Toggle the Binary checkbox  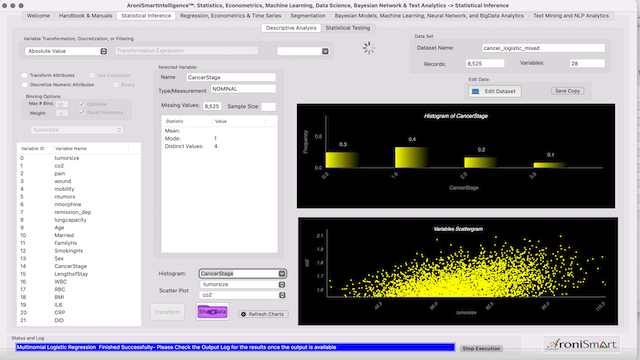point(116,85)
